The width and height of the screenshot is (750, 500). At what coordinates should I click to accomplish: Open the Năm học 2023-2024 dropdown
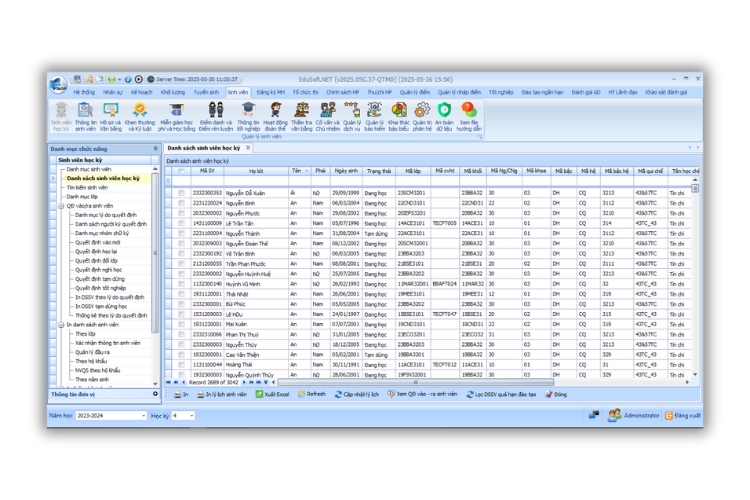point(142,415)
